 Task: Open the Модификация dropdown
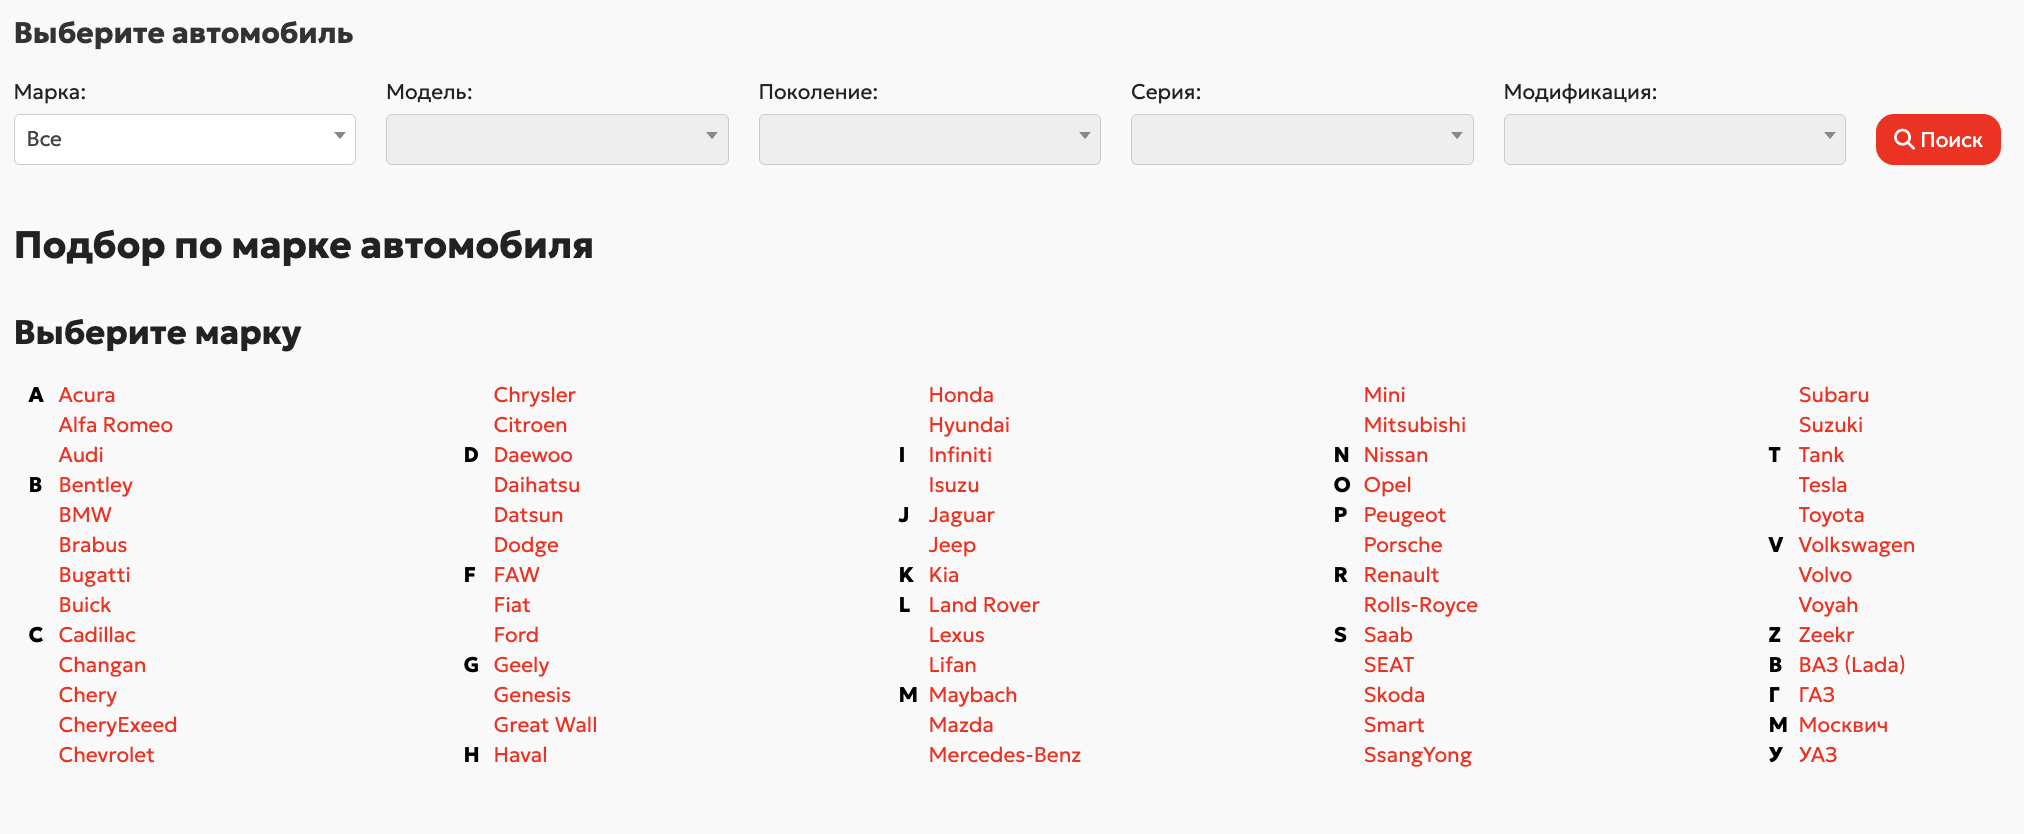(1674, 140)
